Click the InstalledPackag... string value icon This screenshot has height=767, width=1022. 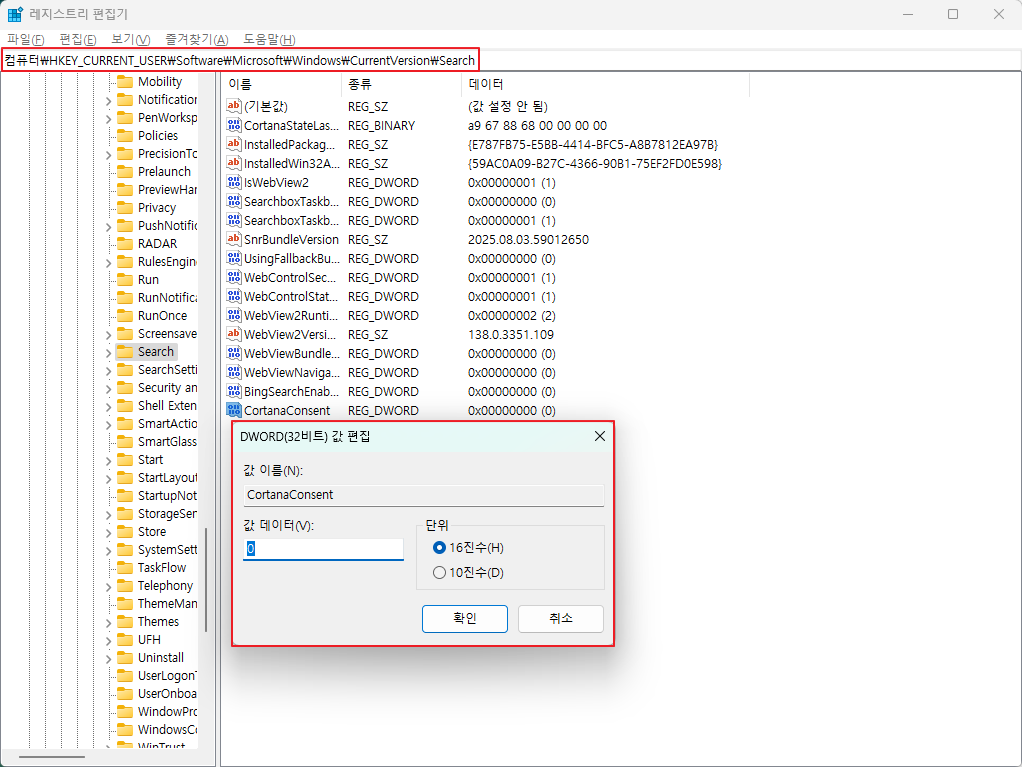tap(234, 144)
